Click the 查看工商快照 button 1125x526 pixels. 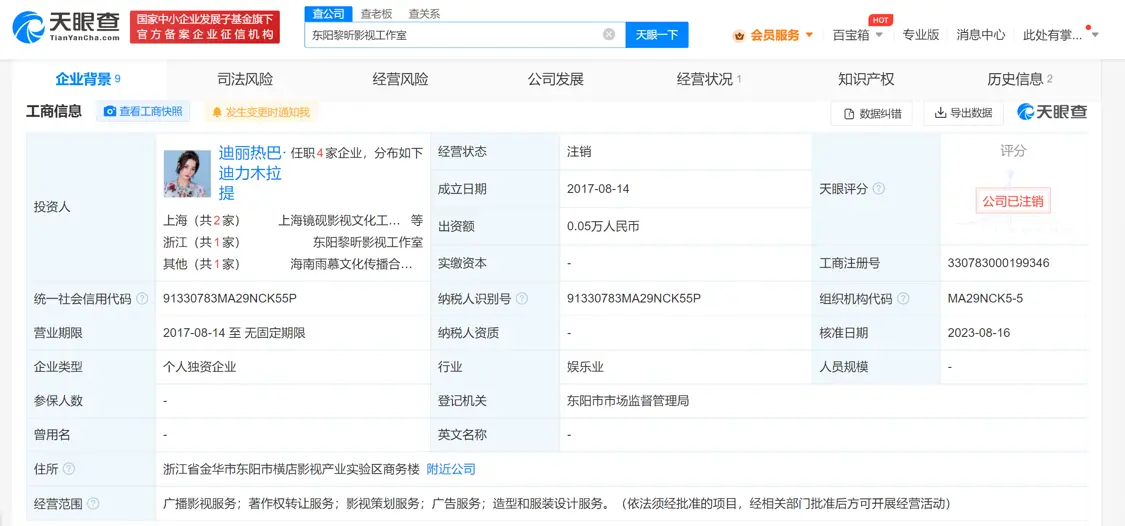click(x=143, y=111)
